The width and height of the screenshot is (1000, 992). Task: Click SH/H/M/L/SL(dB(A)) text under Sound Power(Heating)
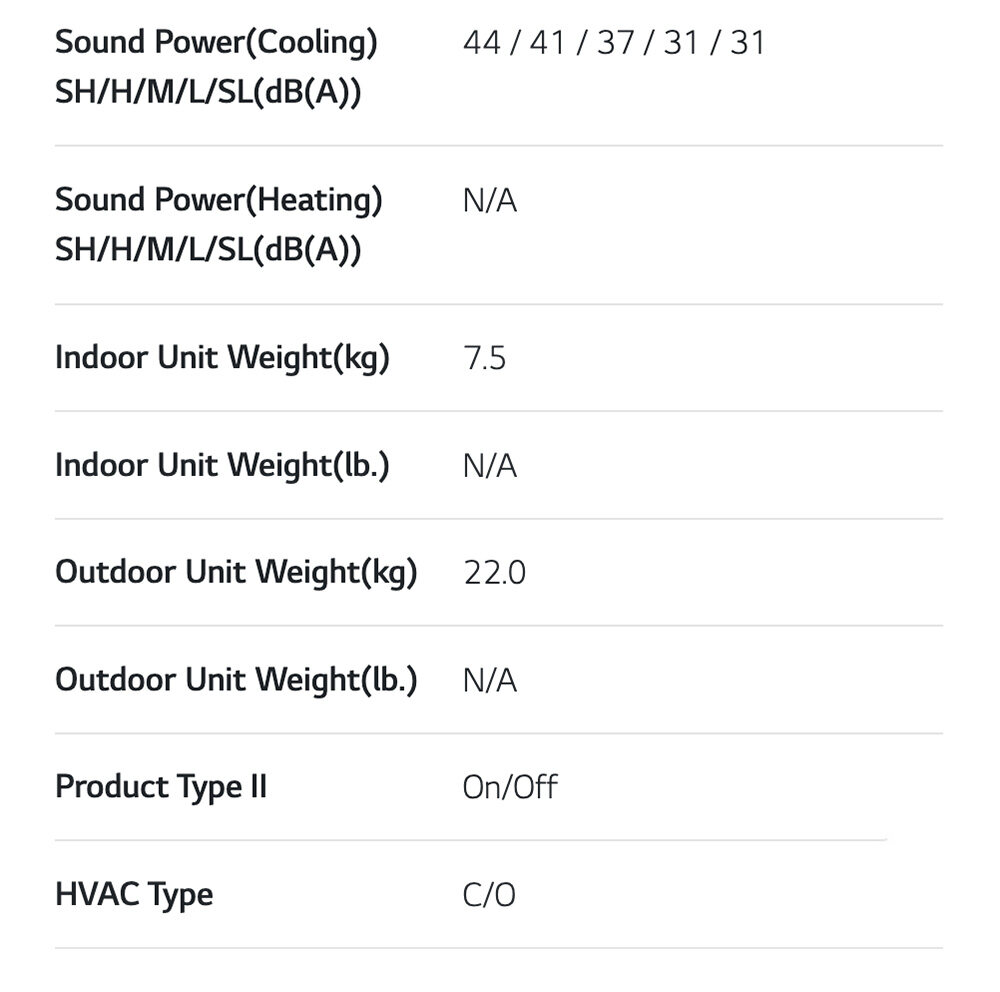click(208, 249)
